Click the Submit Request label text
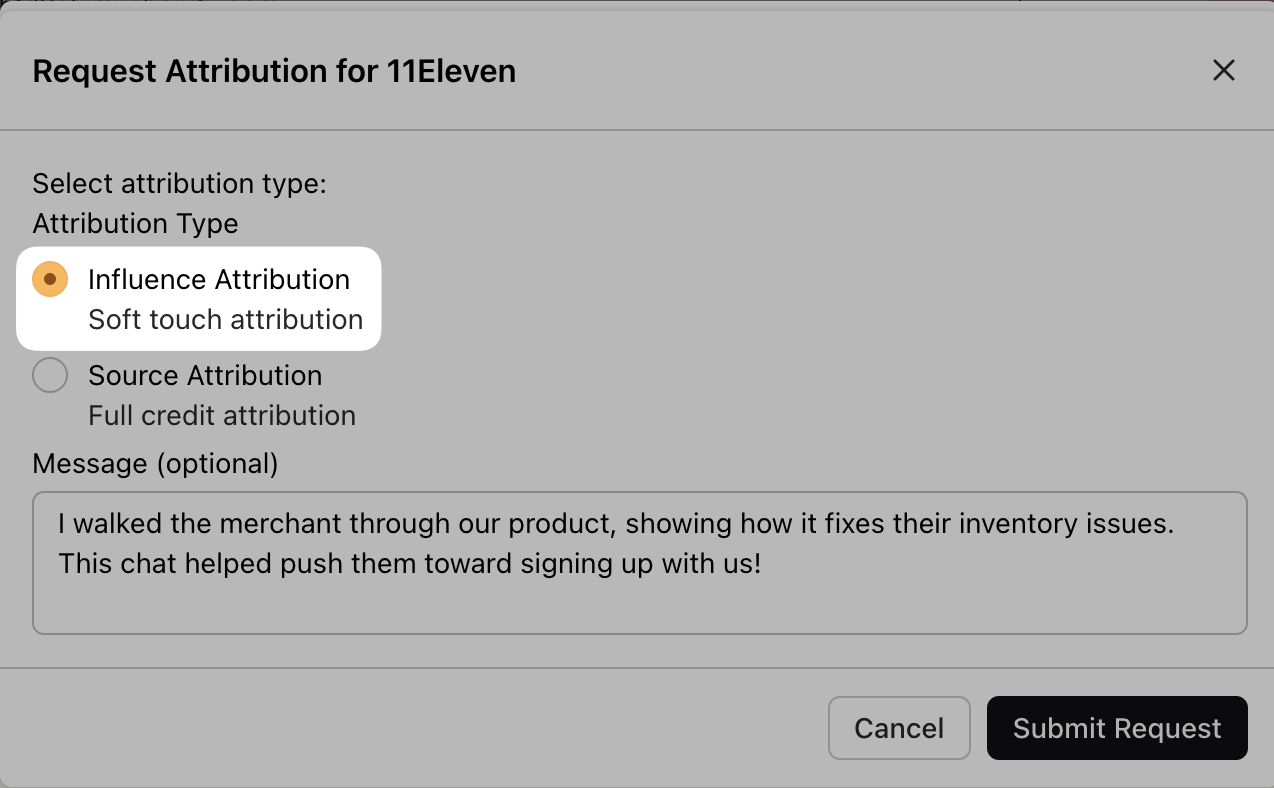The height and width of the screenshot is (788, 1274). coord(1117,728)
